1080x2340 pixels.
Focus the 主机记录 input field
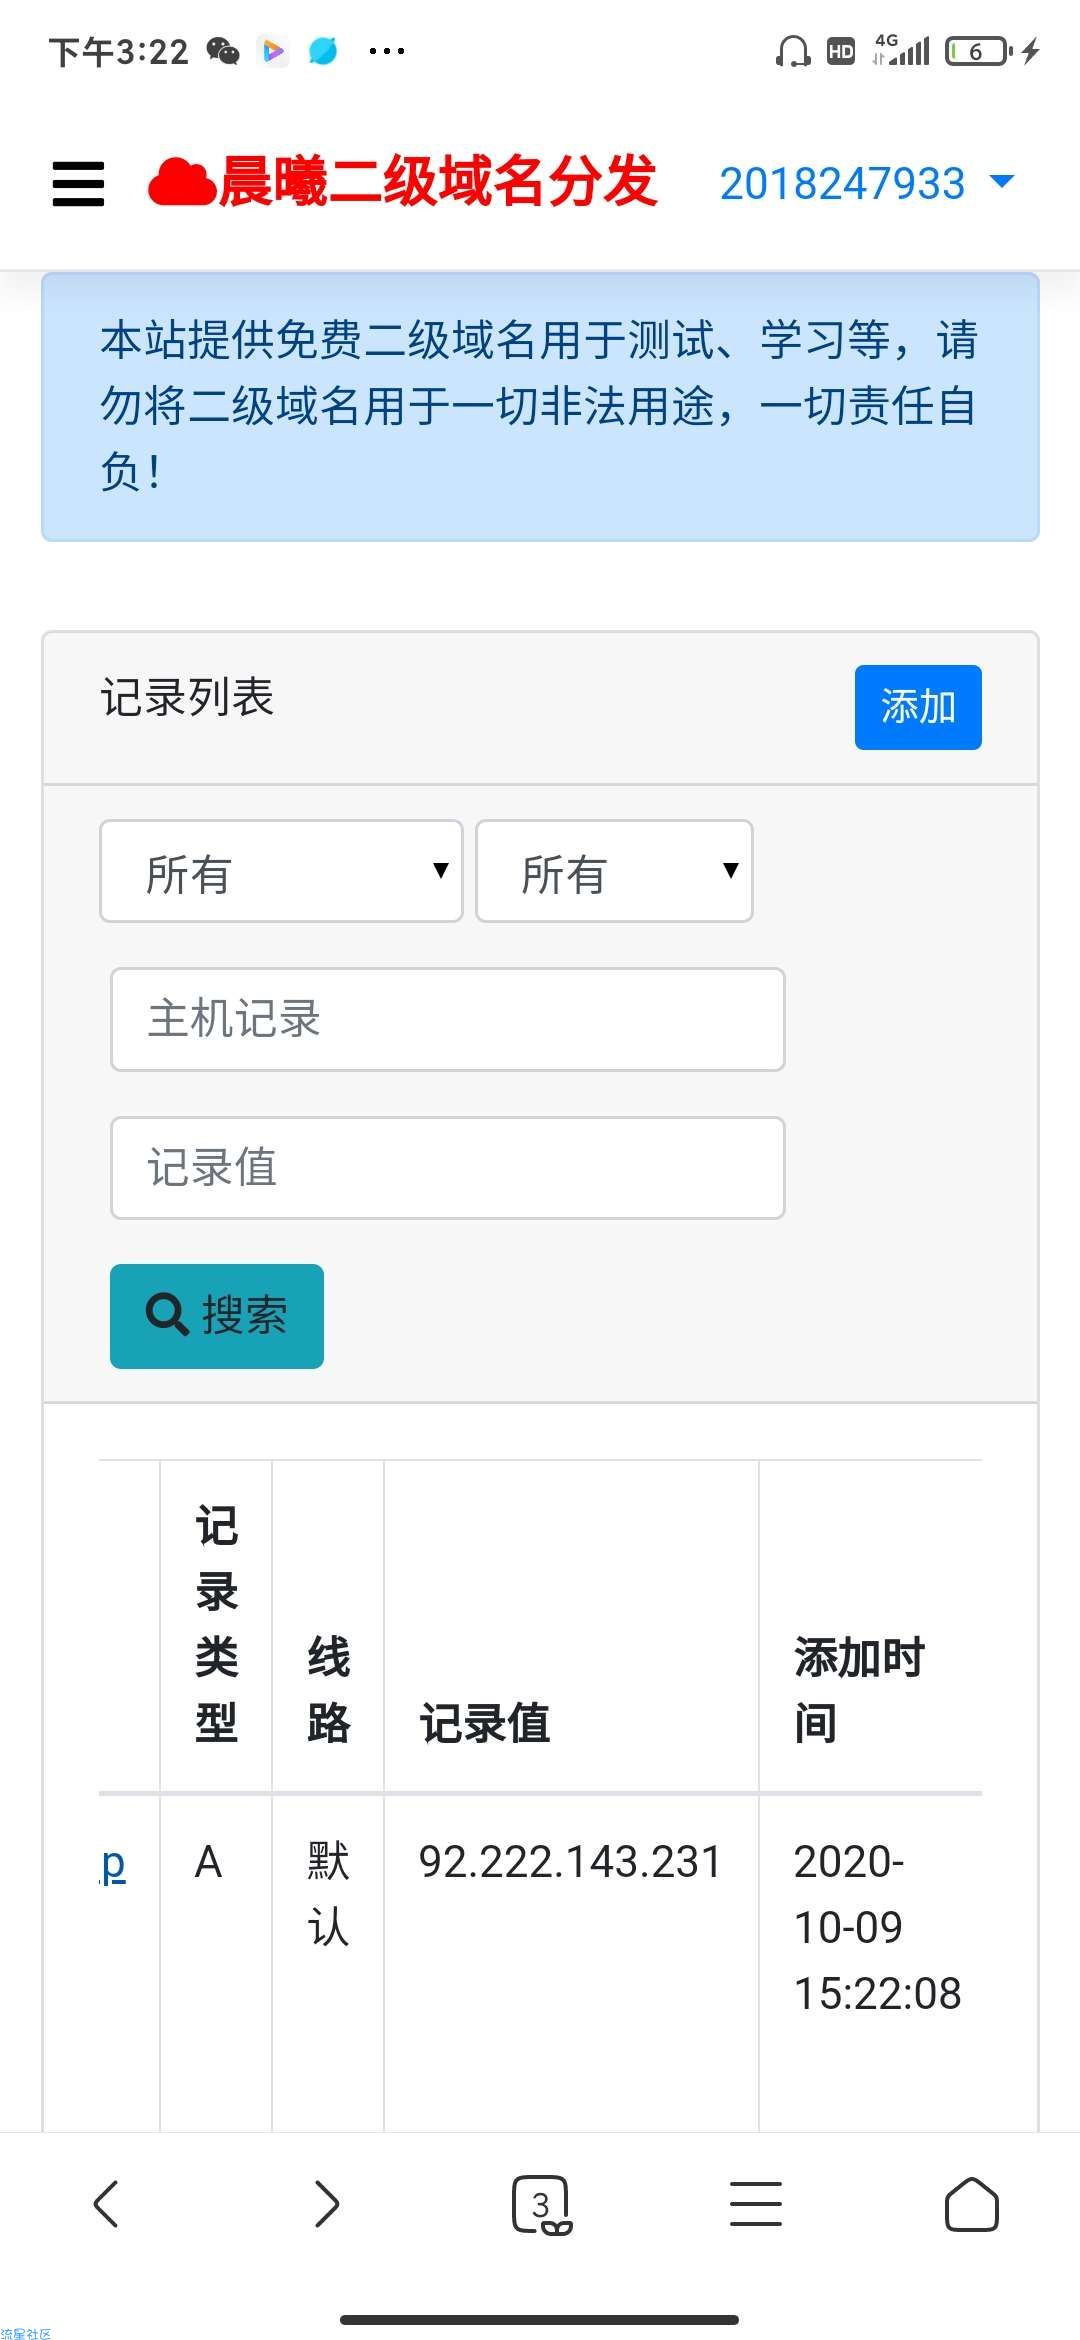tap(448, 1019)
